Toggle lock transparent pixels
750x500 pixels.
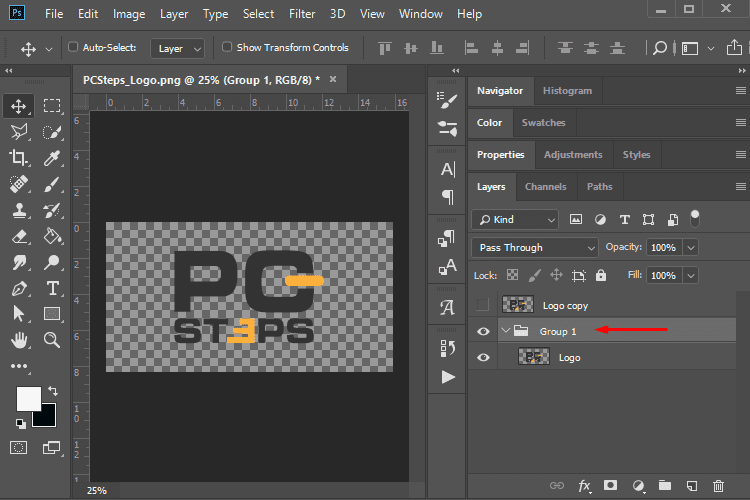click(512, 275)
